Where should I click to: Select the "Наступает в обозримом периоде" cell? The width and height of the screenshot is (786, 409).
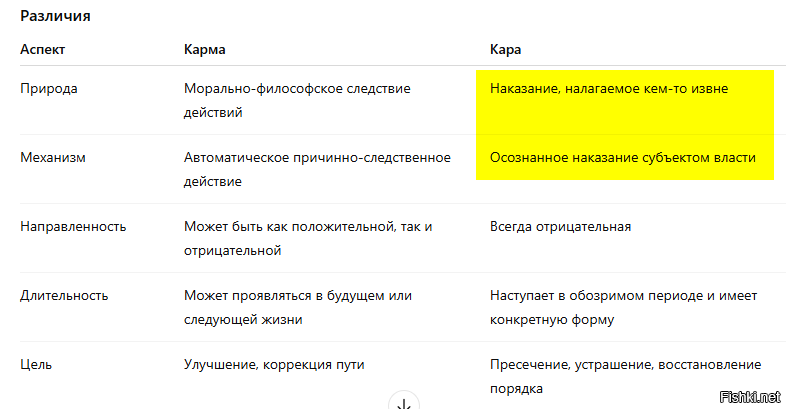(x=624, y=307)
